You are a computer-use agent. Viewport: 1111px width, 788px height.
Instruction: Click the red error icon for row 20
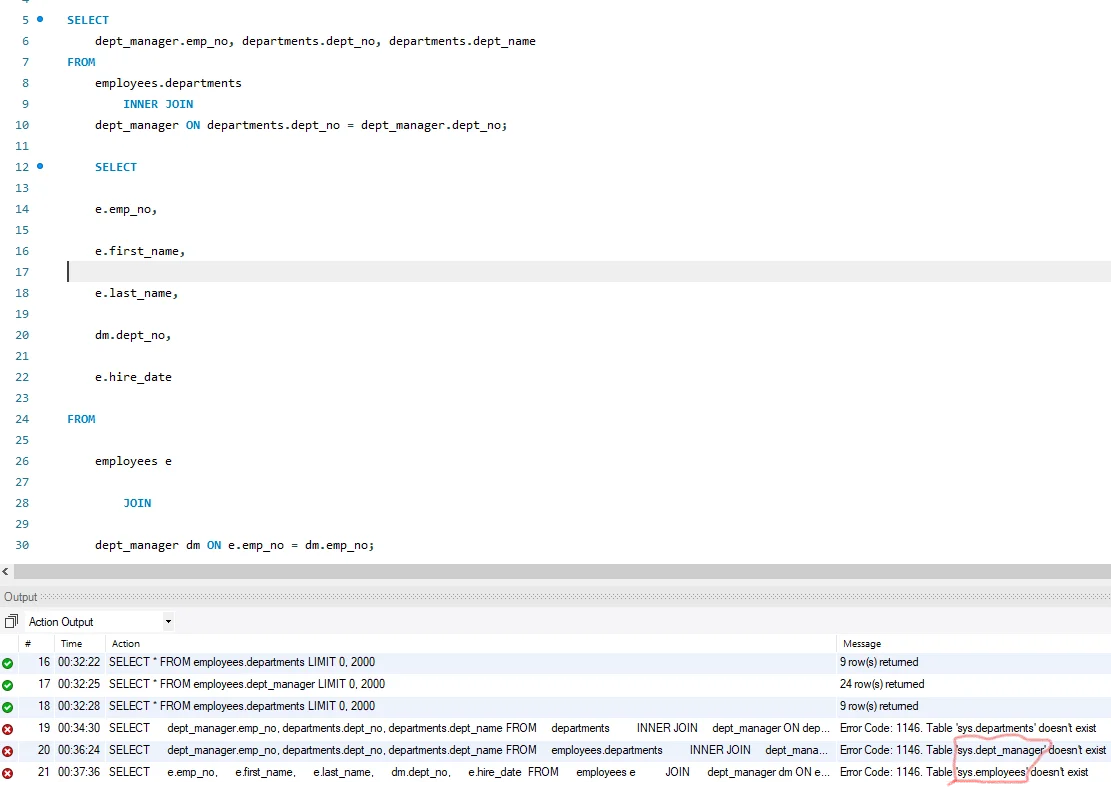coord(8,751)
